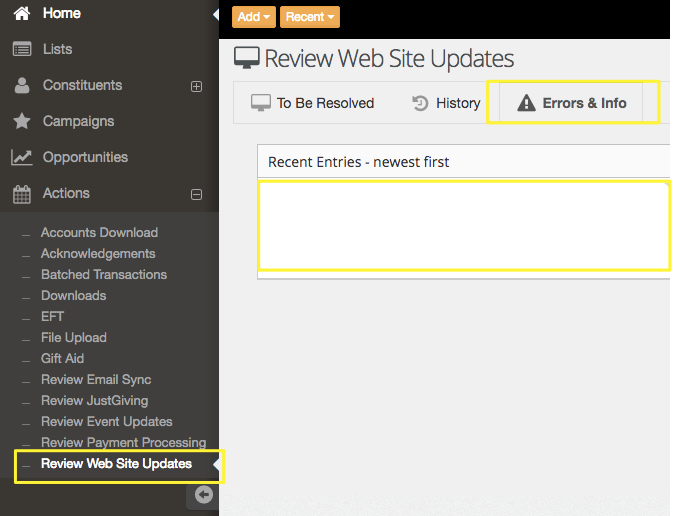Open Review Web Site Updates link
Viewport: 673px width, 516px height.
(x=116, y=464)
